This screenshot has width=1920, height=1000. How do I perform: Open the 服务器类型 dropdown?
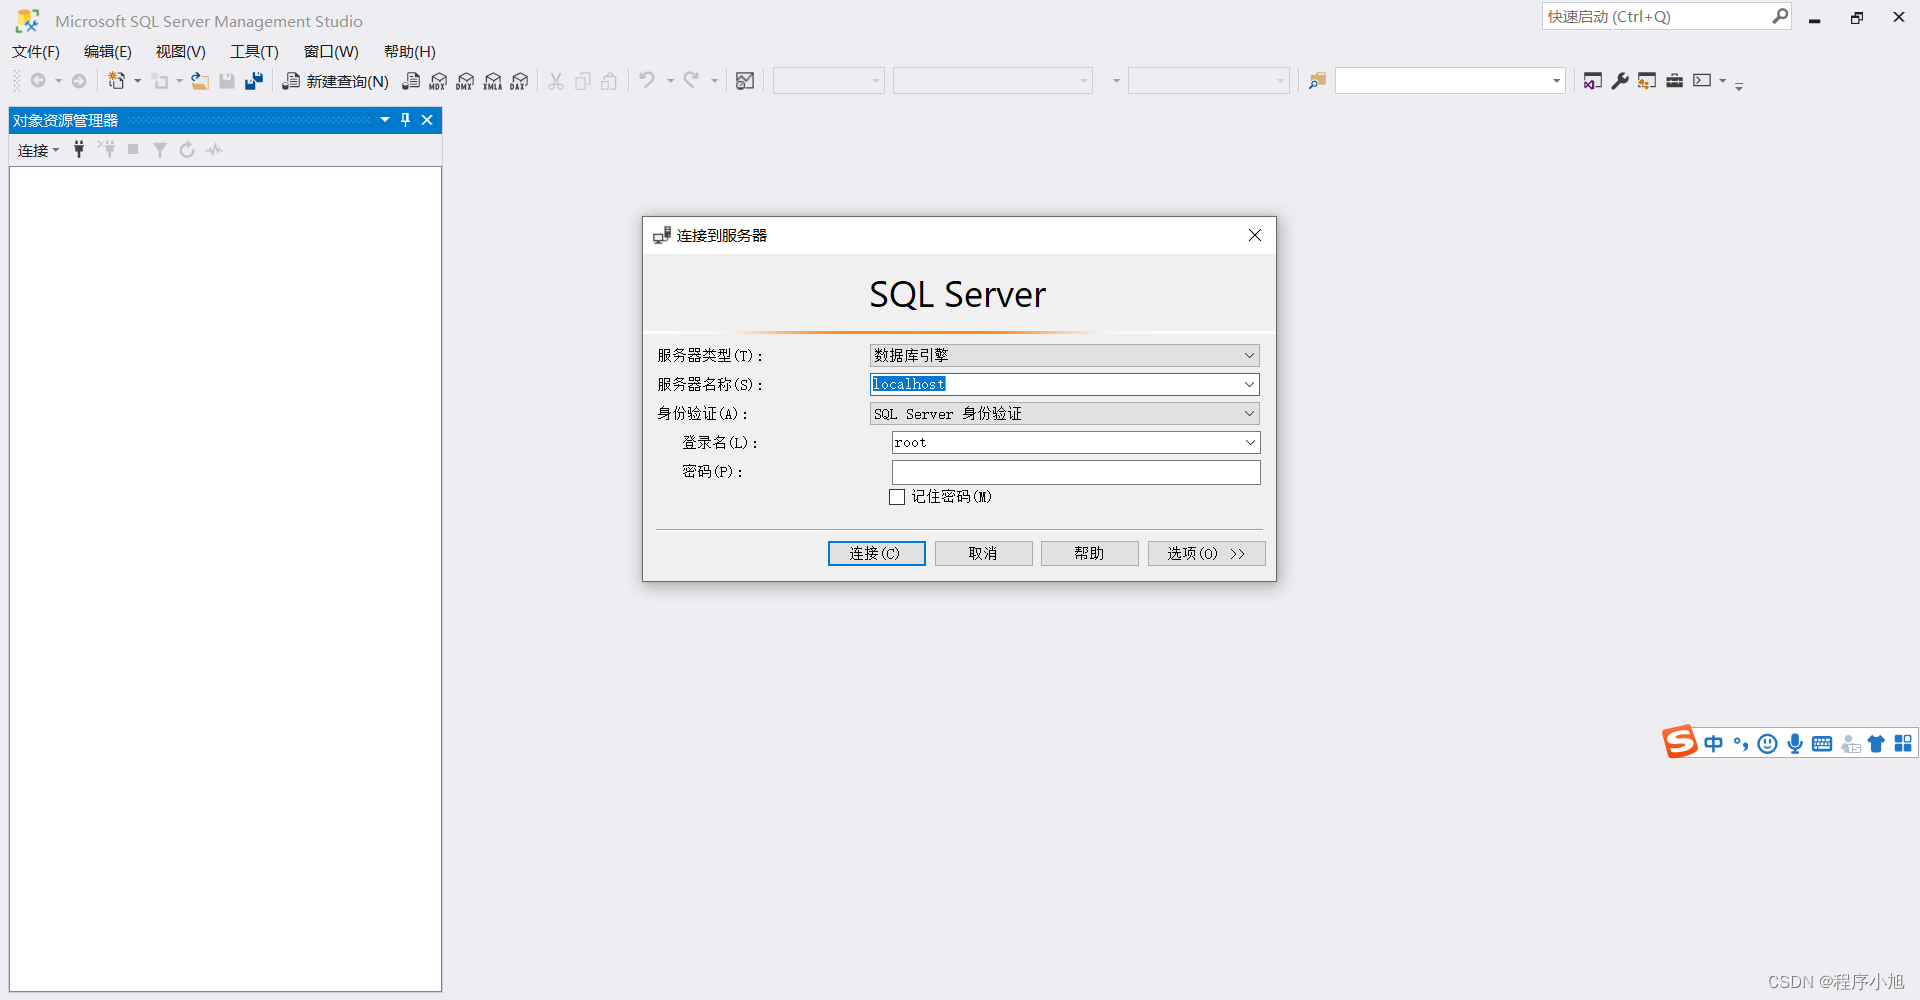(x=1064, y=355)
